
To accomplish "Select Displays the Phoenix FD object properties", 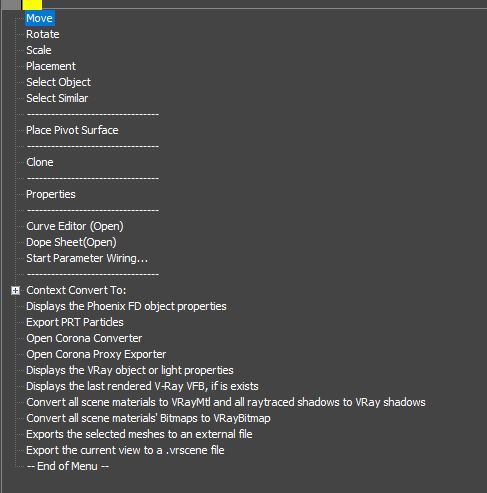I will [126, 306].
